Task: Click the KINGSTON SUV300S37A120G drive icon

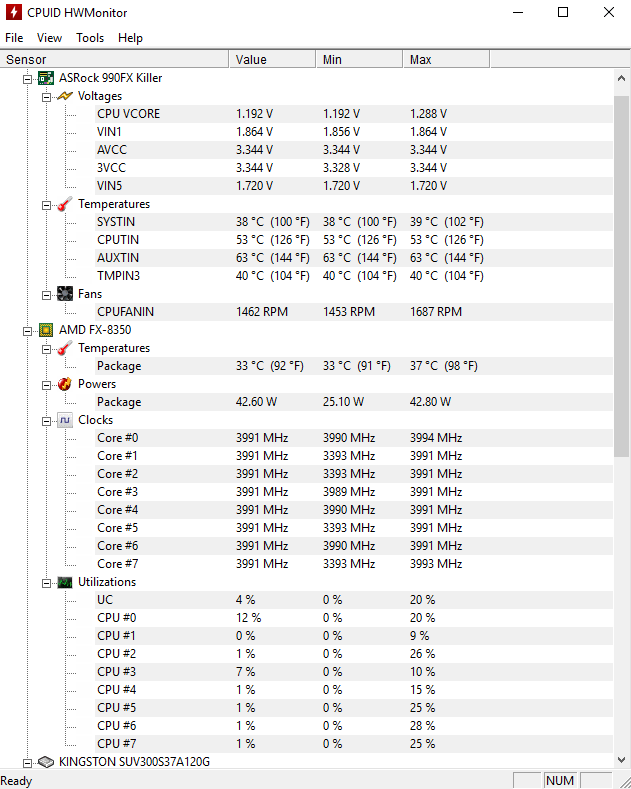Action: pos(46,762)
